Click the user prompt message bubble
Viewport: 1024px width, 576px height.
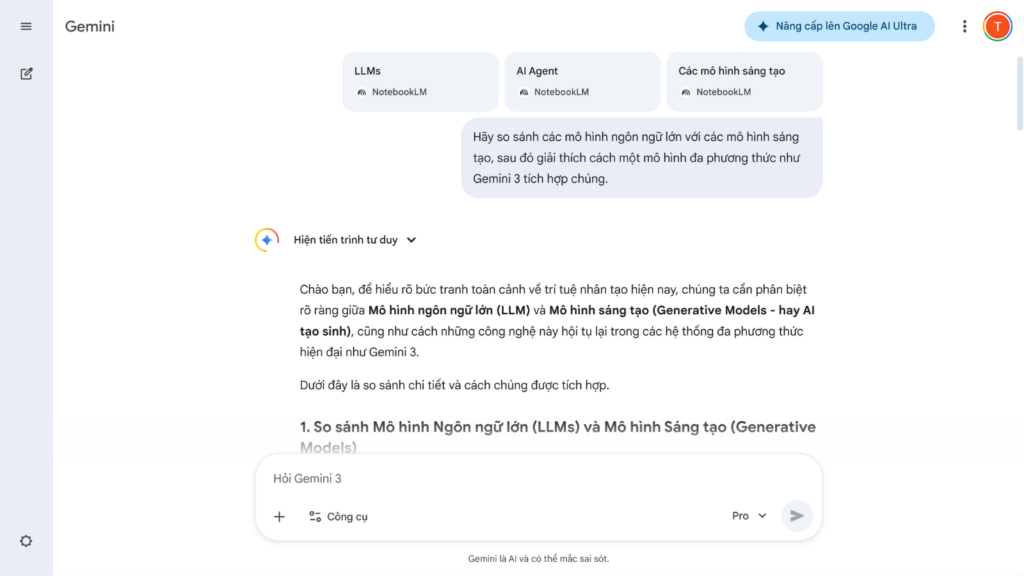click(x=641, y=158)
